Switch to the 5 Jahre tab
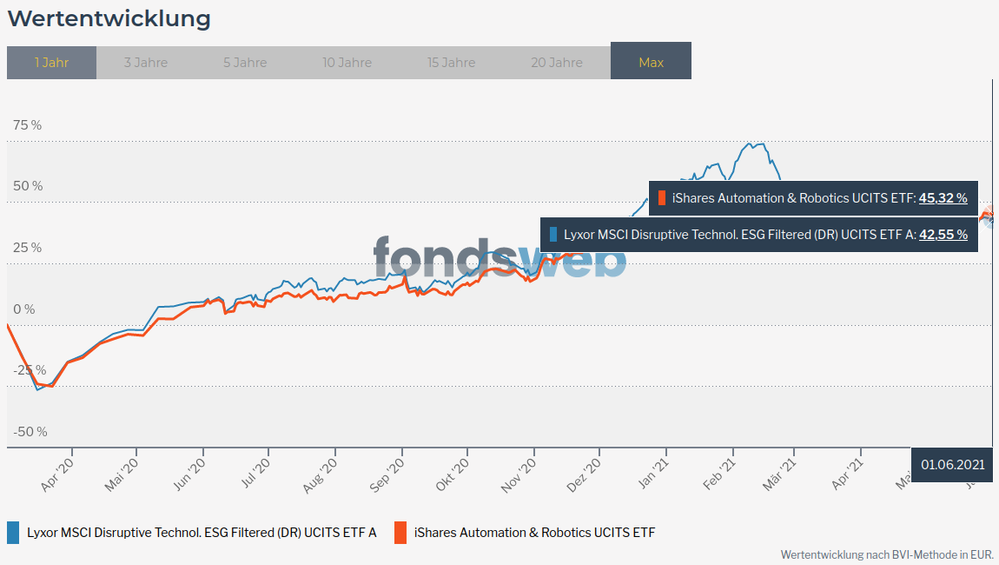 click(x=245, y=62)
